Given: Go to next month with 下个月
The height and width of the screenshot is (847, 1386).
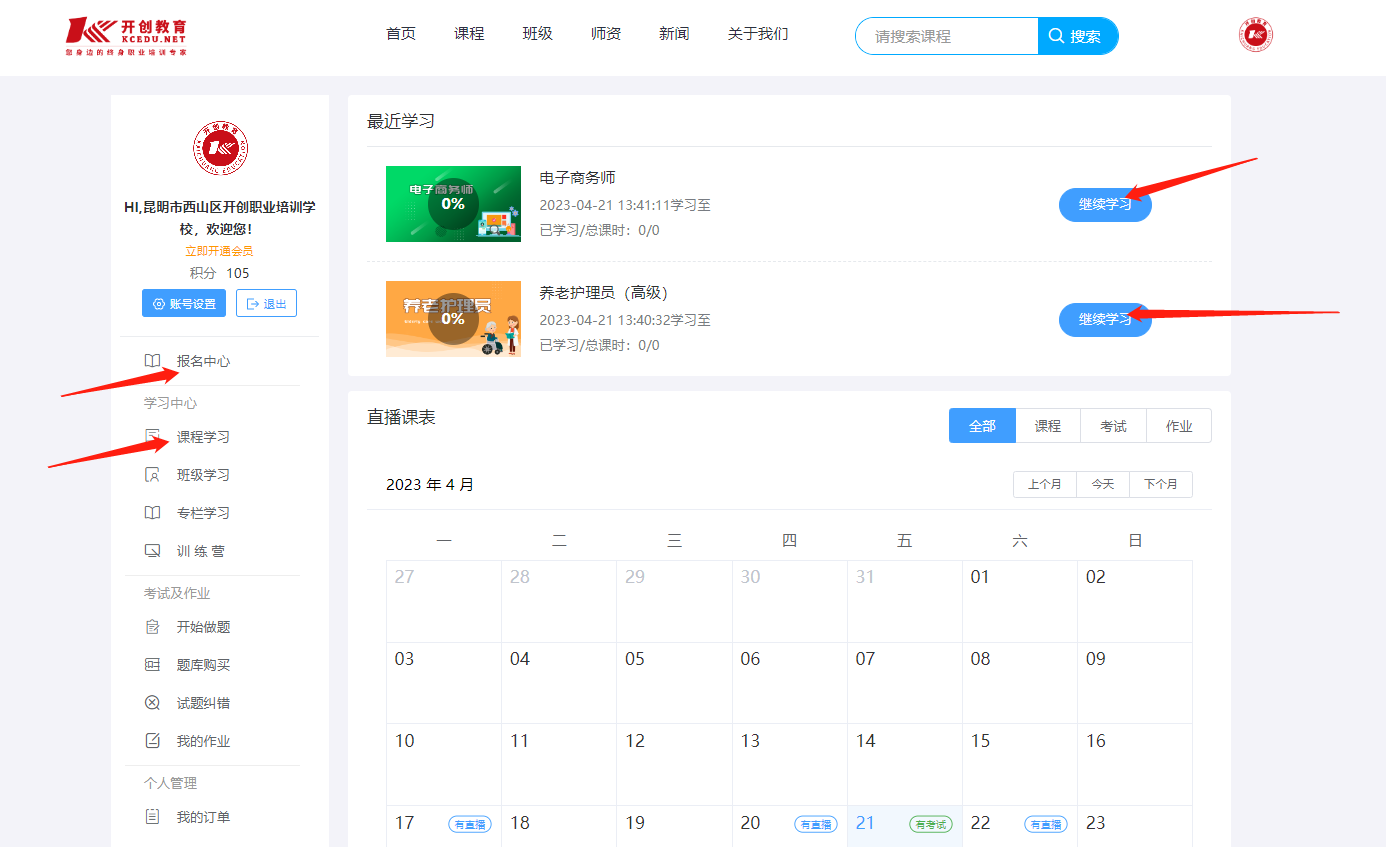Looking at the screenshot, I should [1161, 484].
